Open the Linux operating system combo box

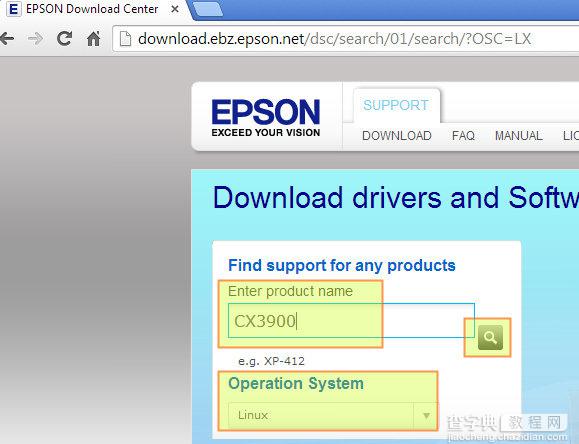pos(332,415)
